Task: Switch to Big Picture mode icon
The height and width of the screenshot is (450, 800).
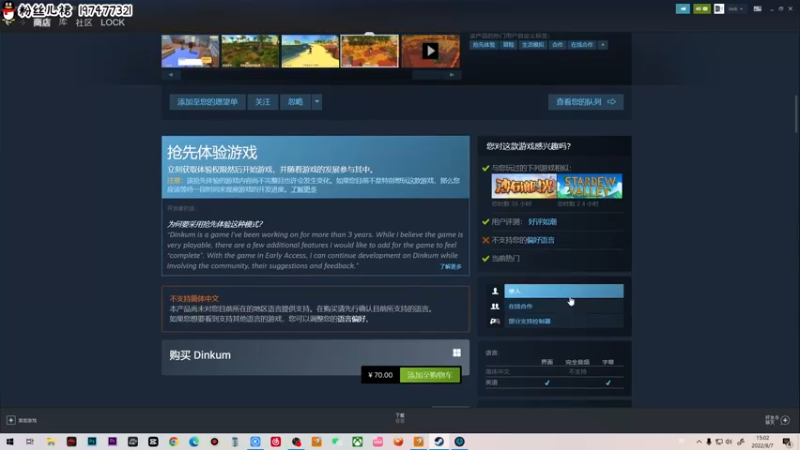Action: [x=758, y=9]
